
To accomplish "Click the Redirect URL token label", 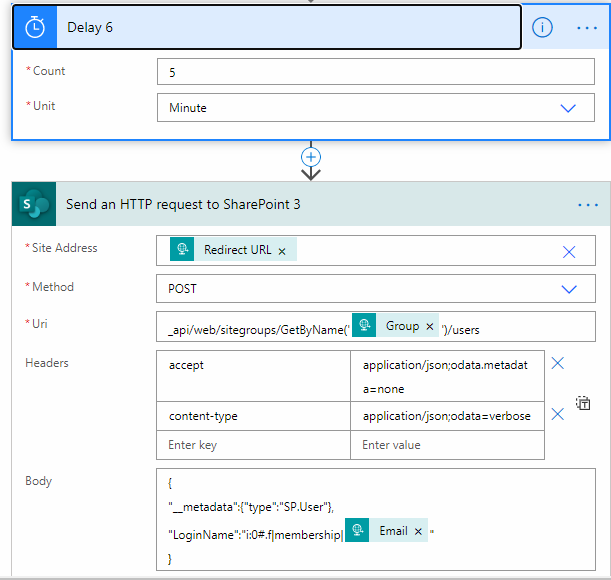I will pos(238,249).
